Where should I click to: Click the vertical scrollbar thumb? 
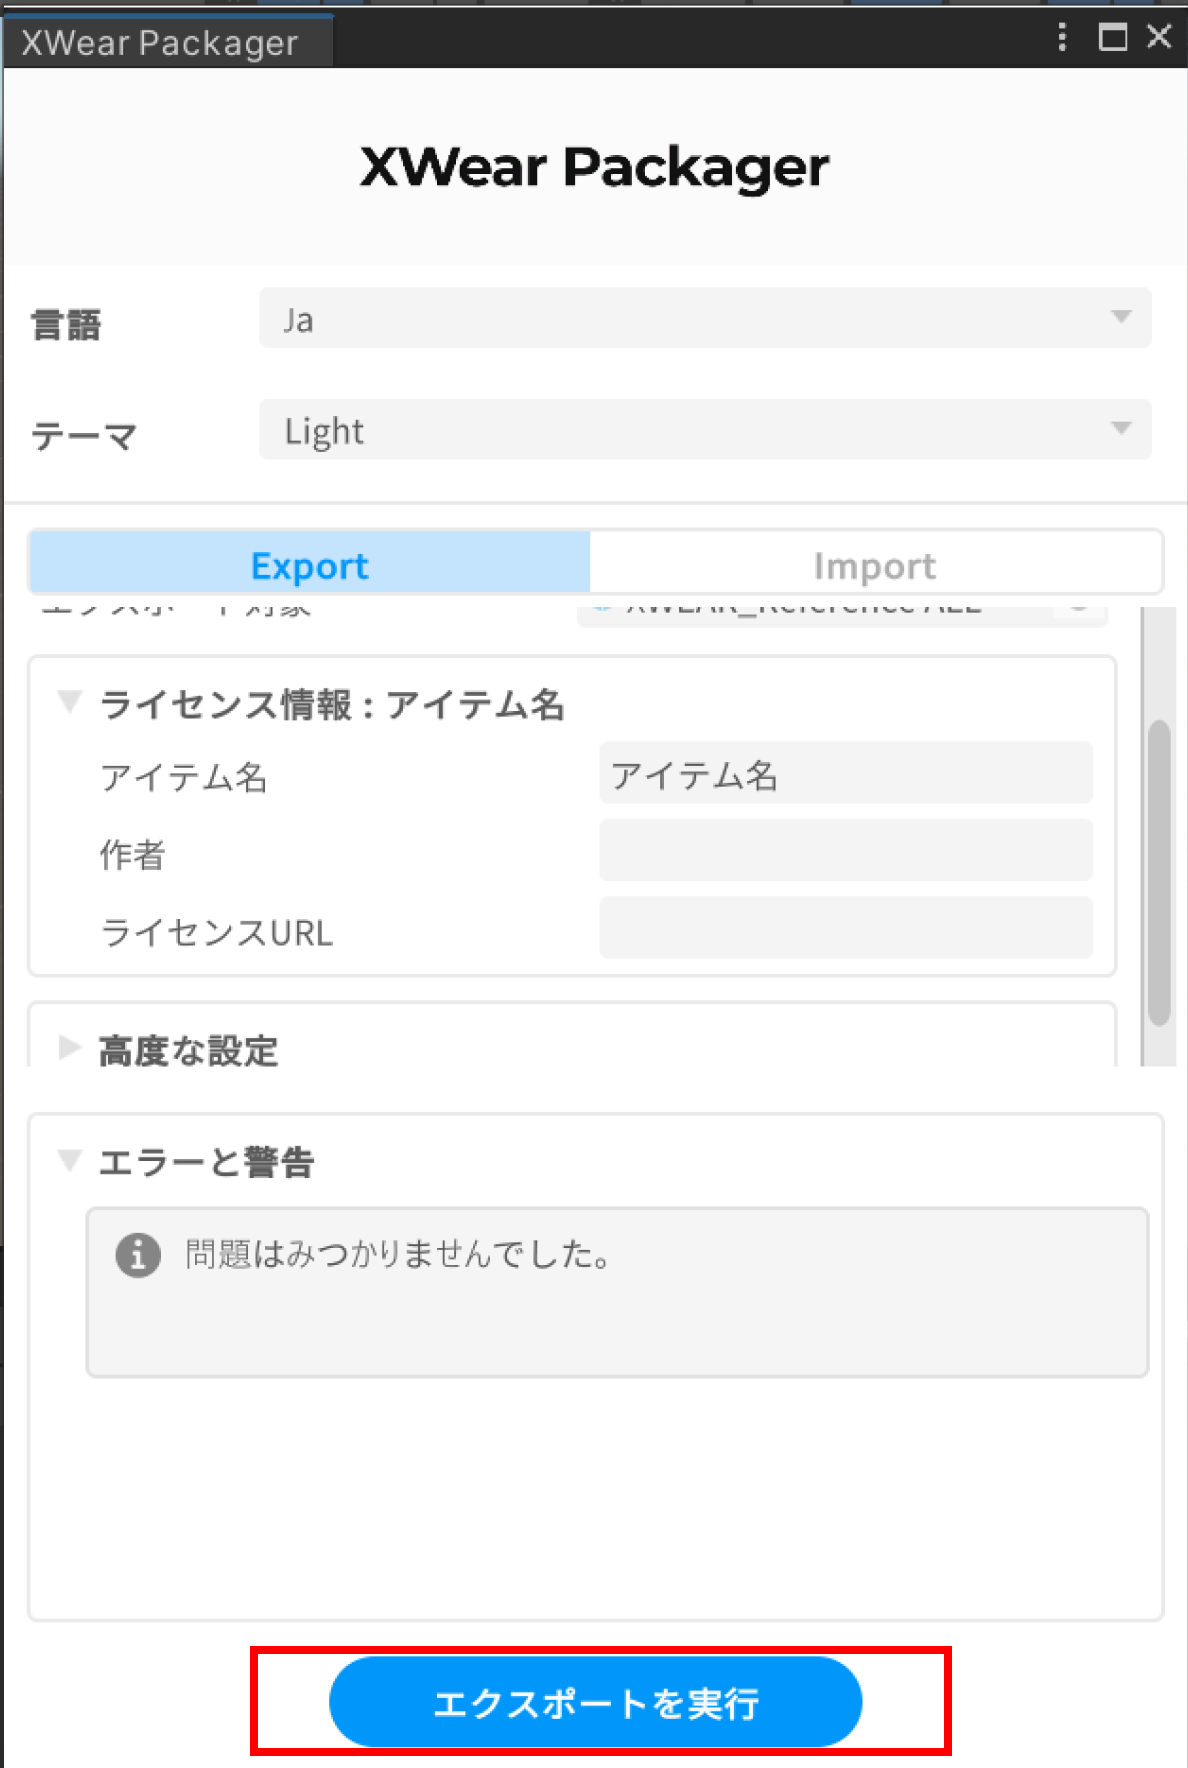tap(1159, 873)
